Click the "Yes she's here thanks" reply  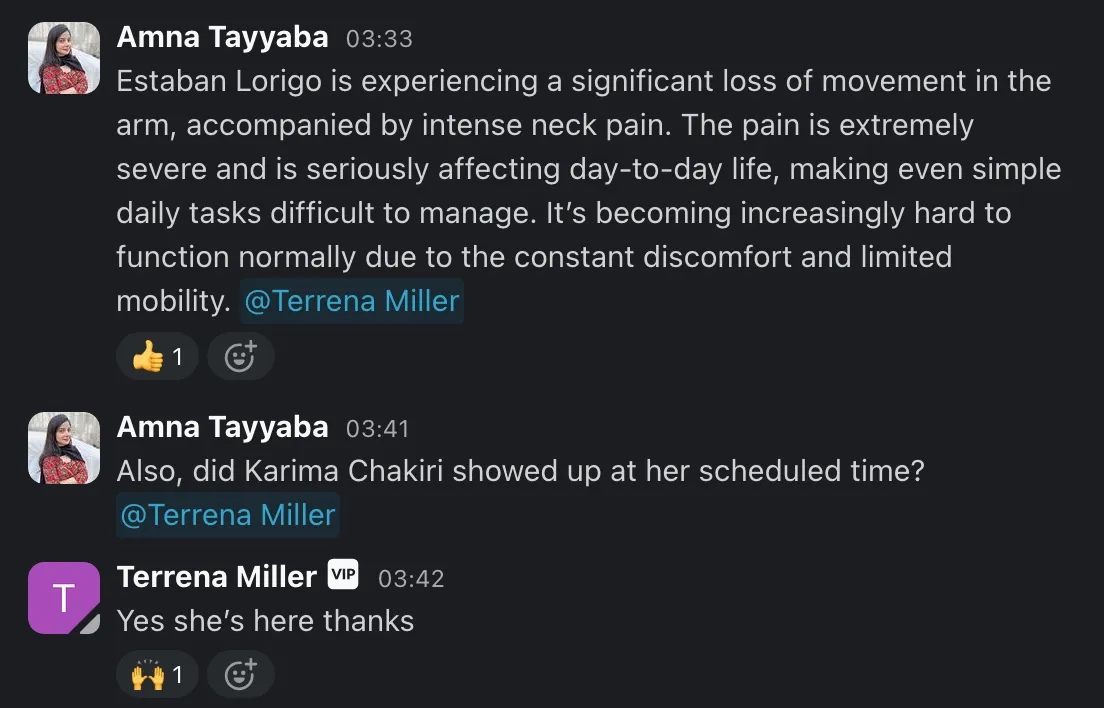tap(265, 621)
